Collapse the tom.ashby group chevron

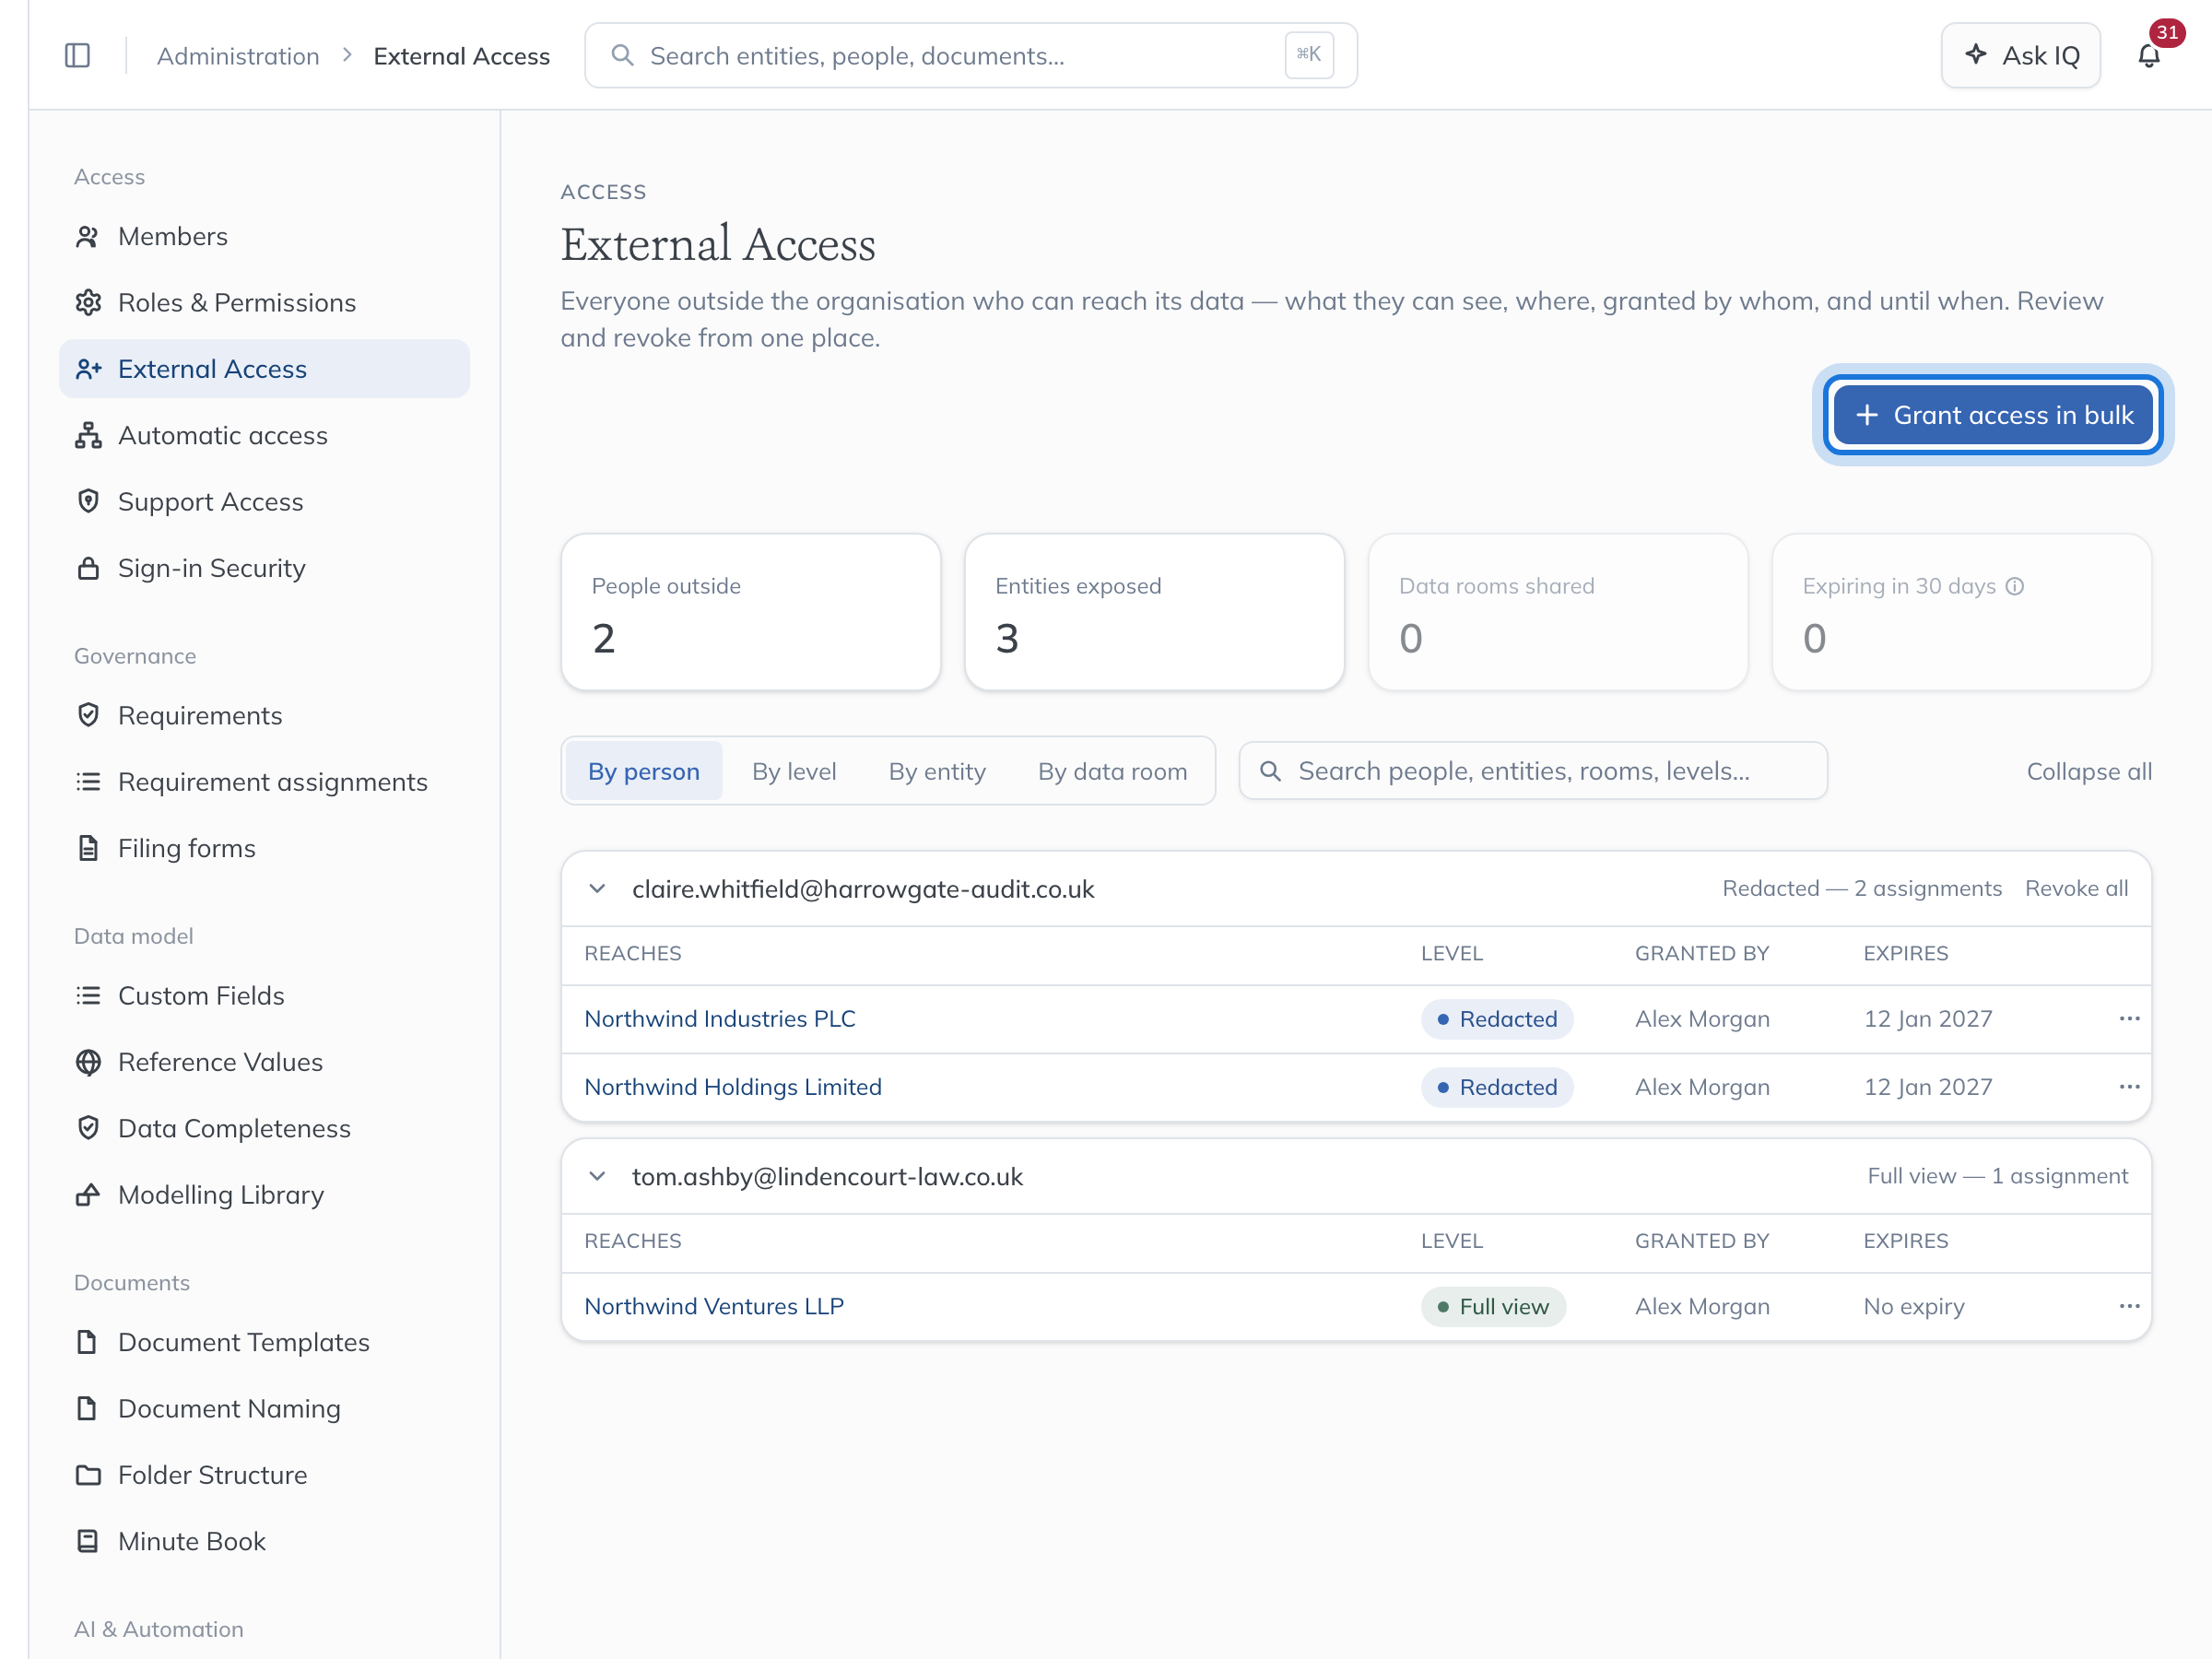(x=597, y=1177)
